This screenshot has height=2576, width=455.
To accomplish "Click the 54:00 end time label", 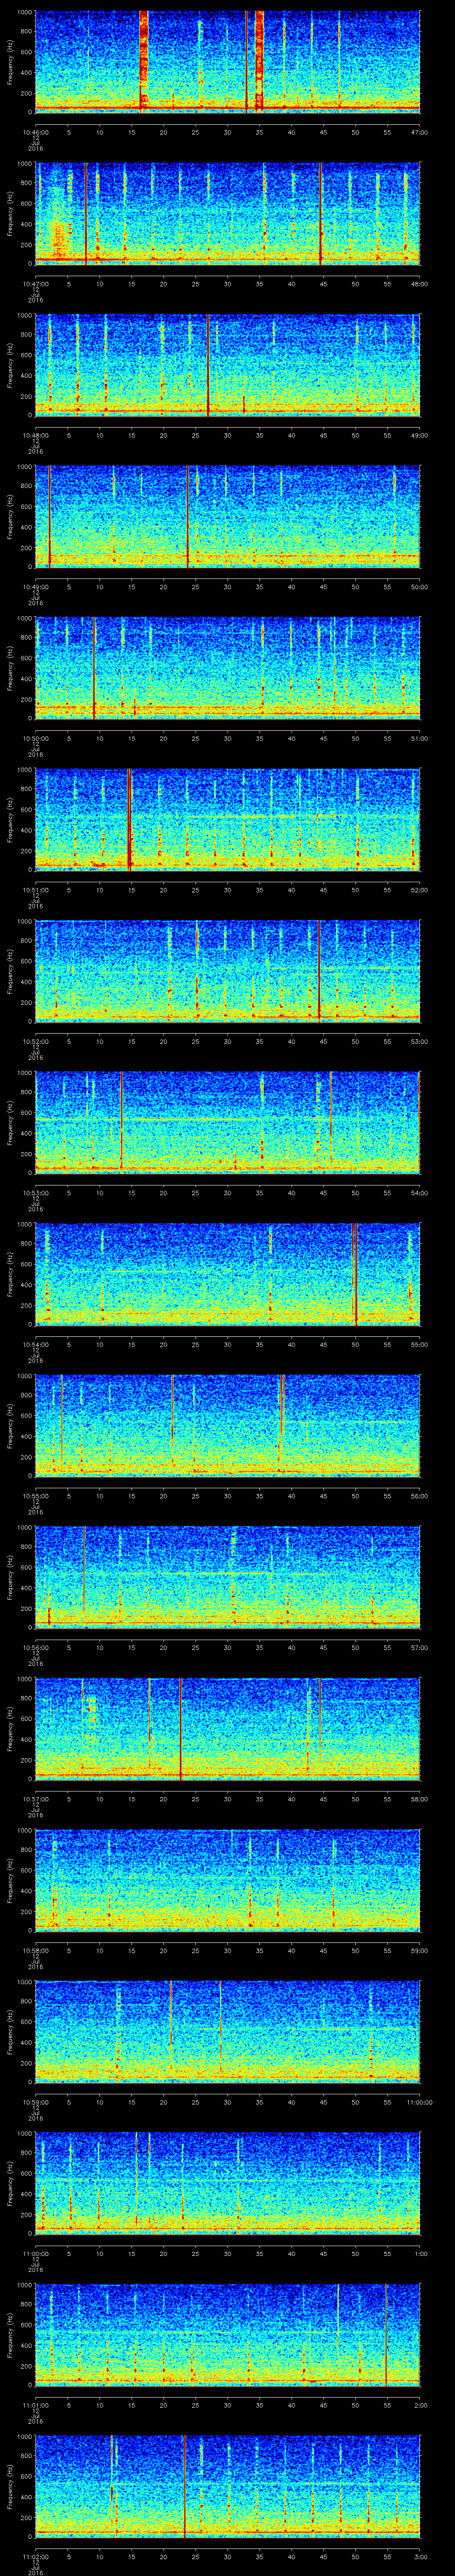I will click(x=420, y=1193).
